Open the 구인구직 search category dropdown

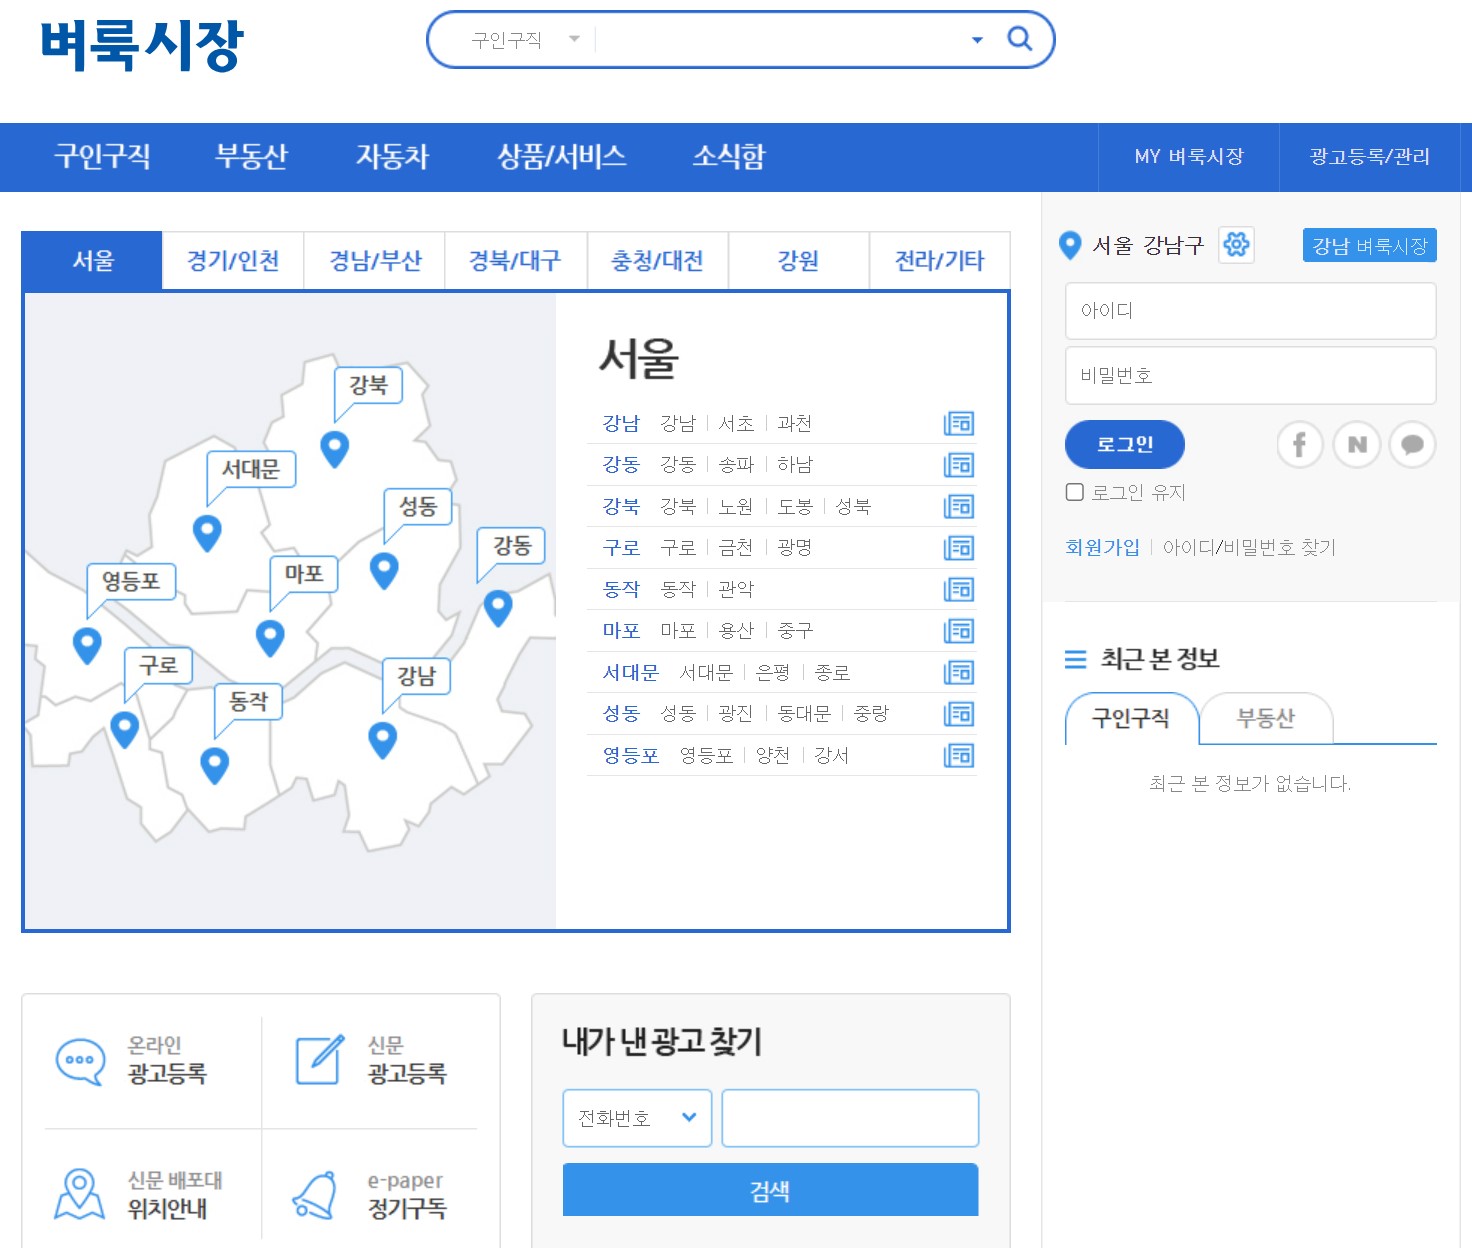coord(520,39)
